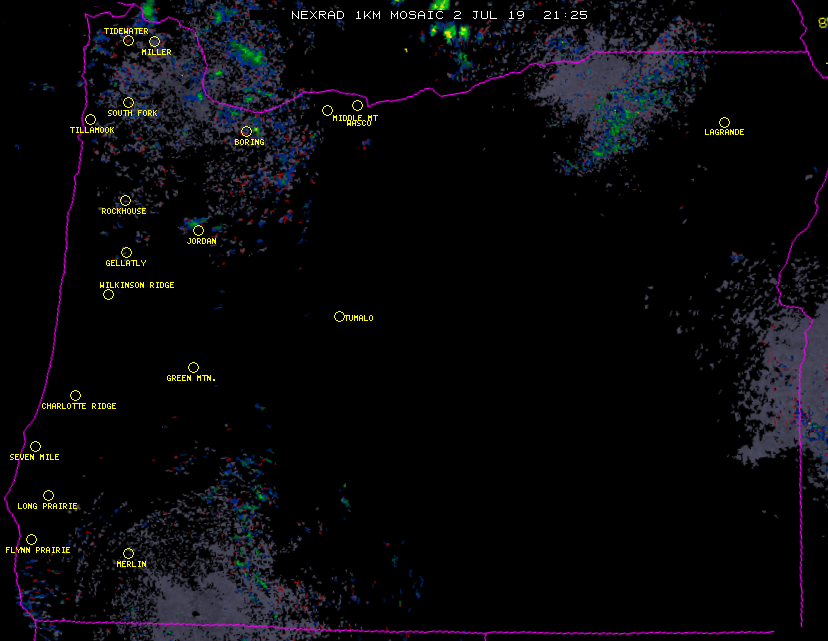Viewport: 828px width, 641px height.
Task: Click the Tidewater station circle marker
Action: coord(128,41)
